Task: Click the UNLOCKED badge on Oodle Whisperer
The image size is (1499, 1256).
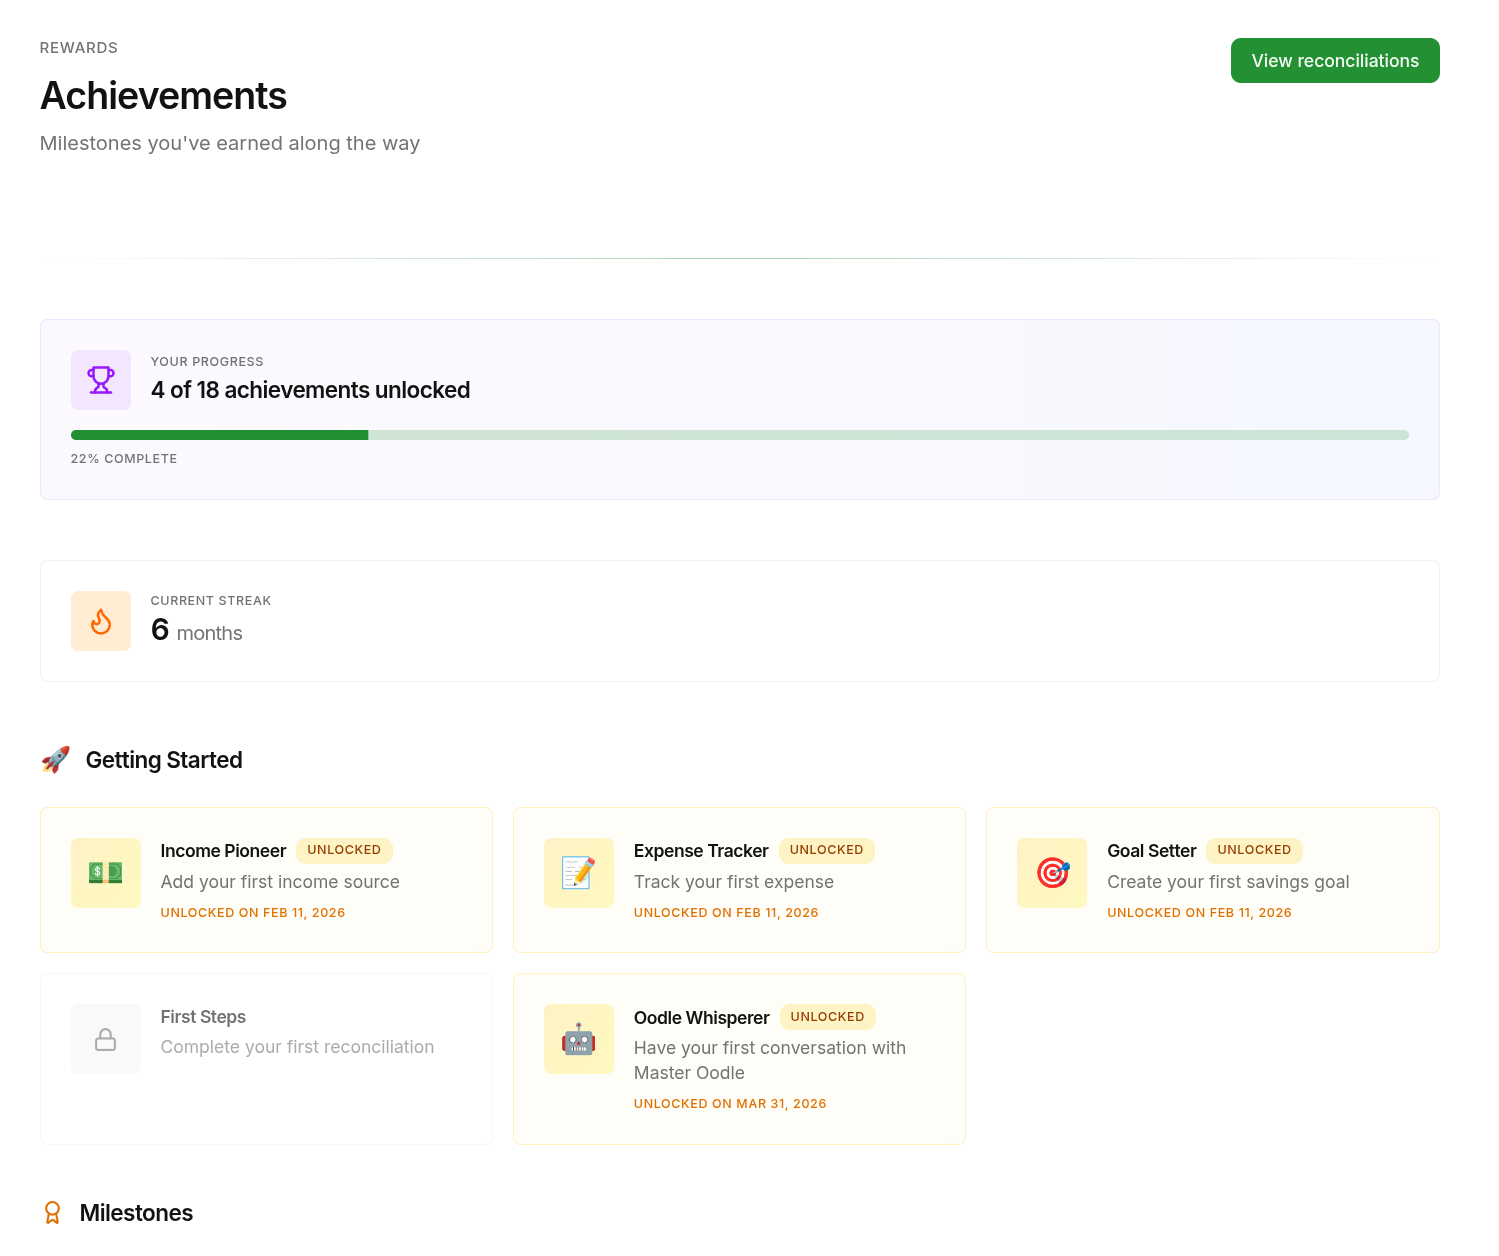Action: pyautogui.click(x=828, y=1017)
